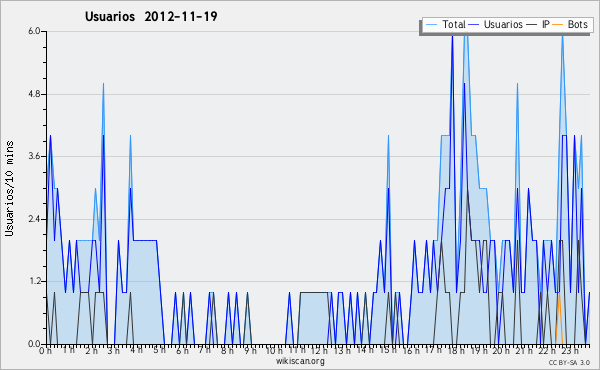Click the '10 h' x-axis label
The height and width of the screenshot is (370, 600).
click(x=274, y=351)
